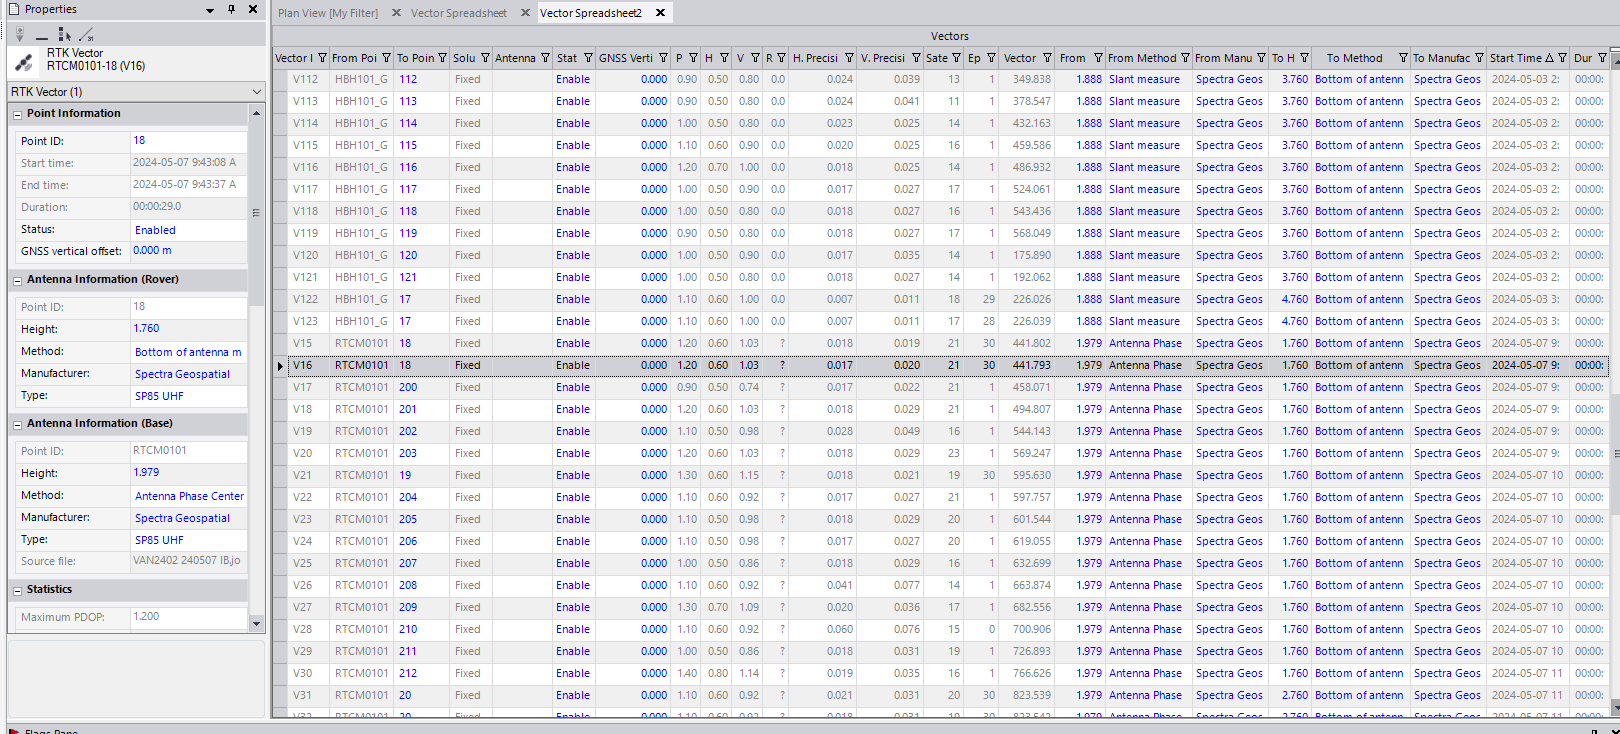Click Antenna Phase Center method in Base section
The width and height of the screenshot is (1620, 734).
click(189, 496)
